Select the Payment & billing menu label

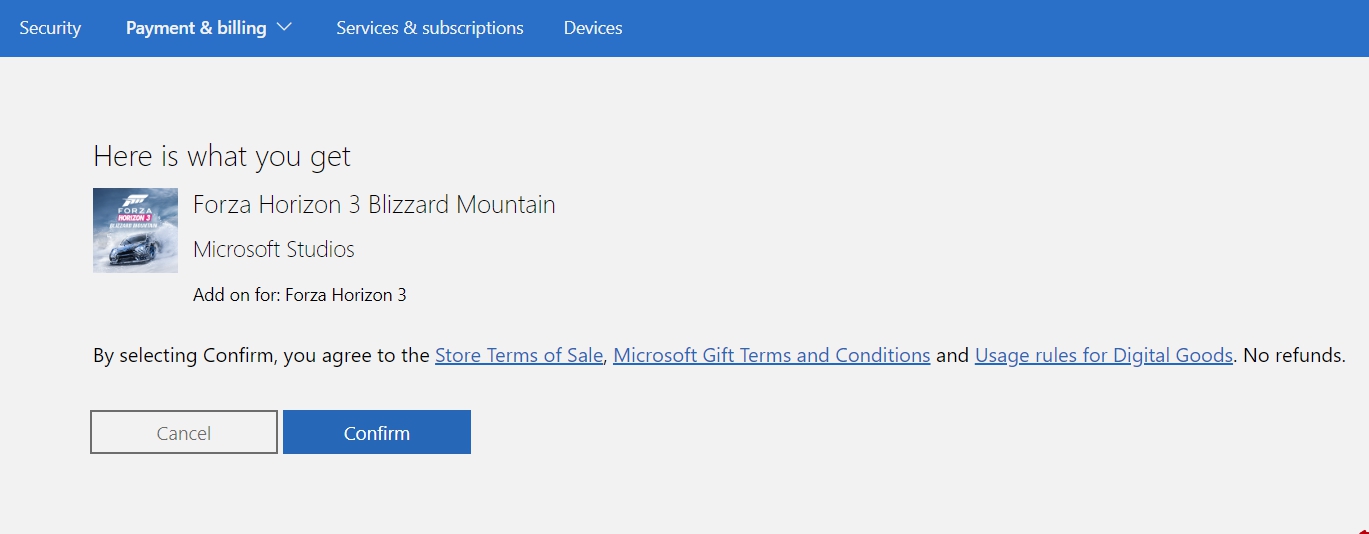196,28
